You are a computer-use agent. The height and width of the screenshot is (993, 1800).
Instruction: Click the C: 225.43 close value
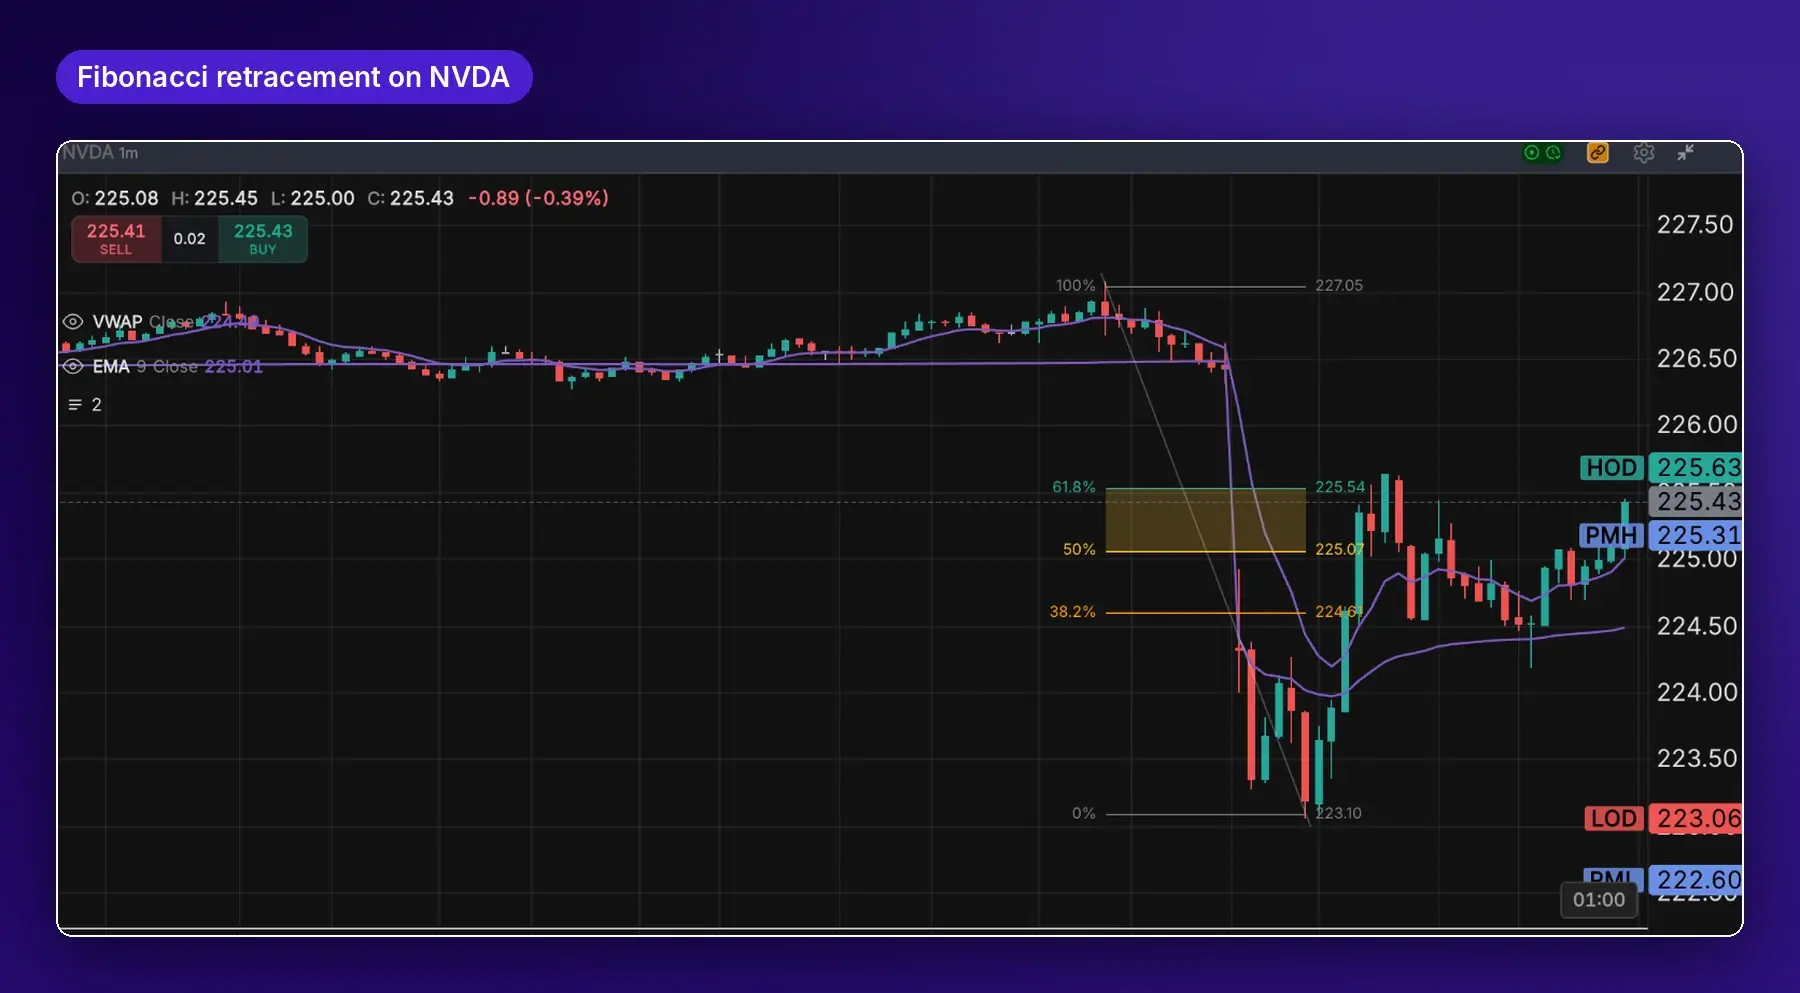[x=410, y=198]
